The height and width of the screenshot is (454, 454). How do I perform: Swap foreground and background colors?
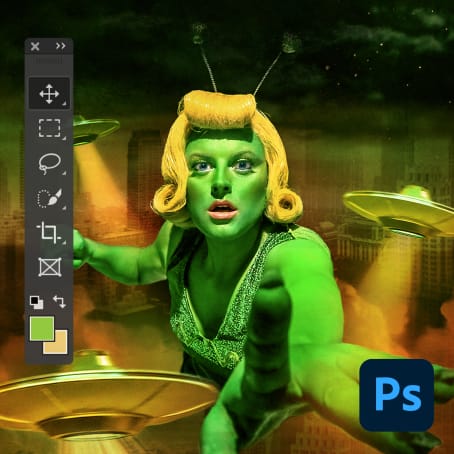(60, 301)
